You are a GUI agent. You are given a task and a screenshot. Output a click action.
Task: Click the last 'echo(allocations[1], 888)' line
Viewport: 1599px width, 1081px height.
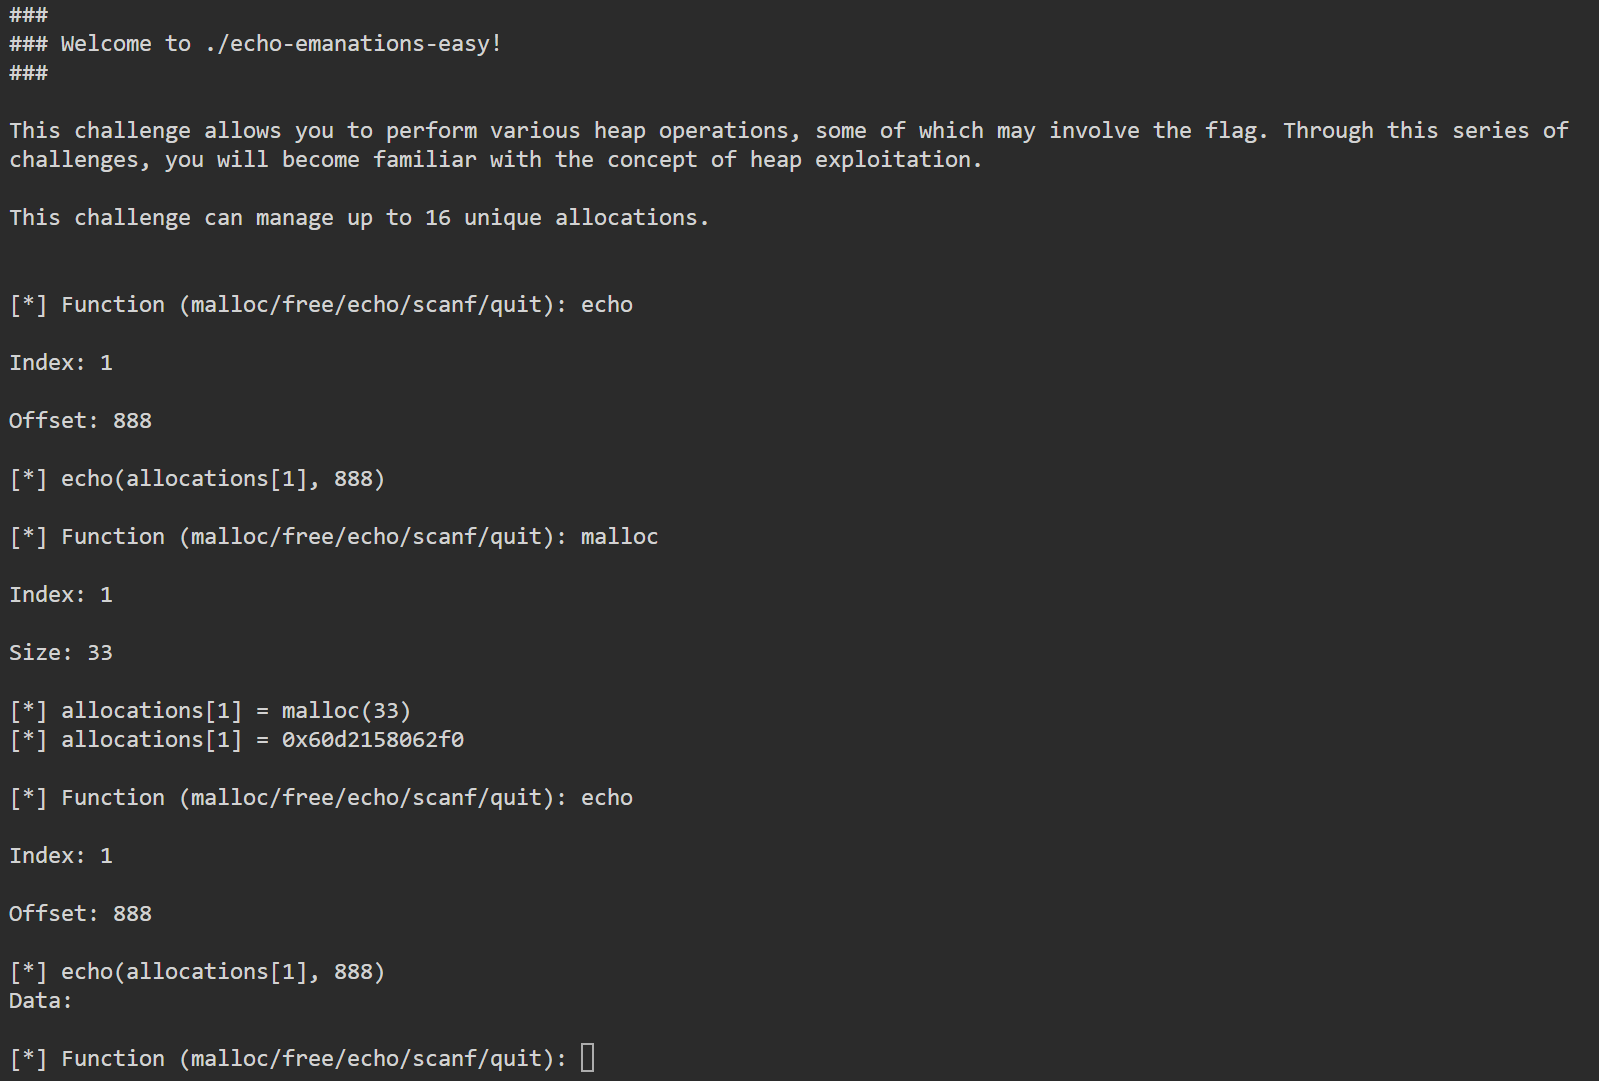tap(197, 971)
